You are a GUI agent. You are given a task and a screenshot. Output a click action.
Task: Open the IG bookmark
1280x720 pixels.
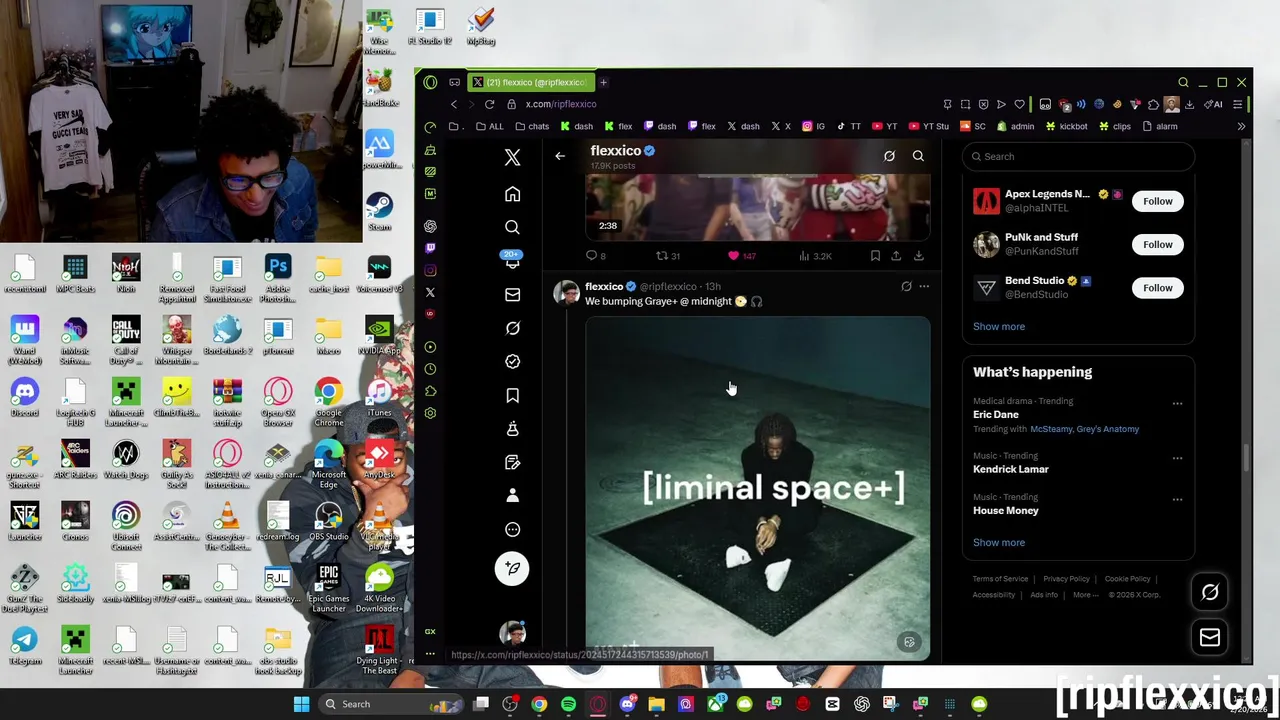click(x=813, y=127)
